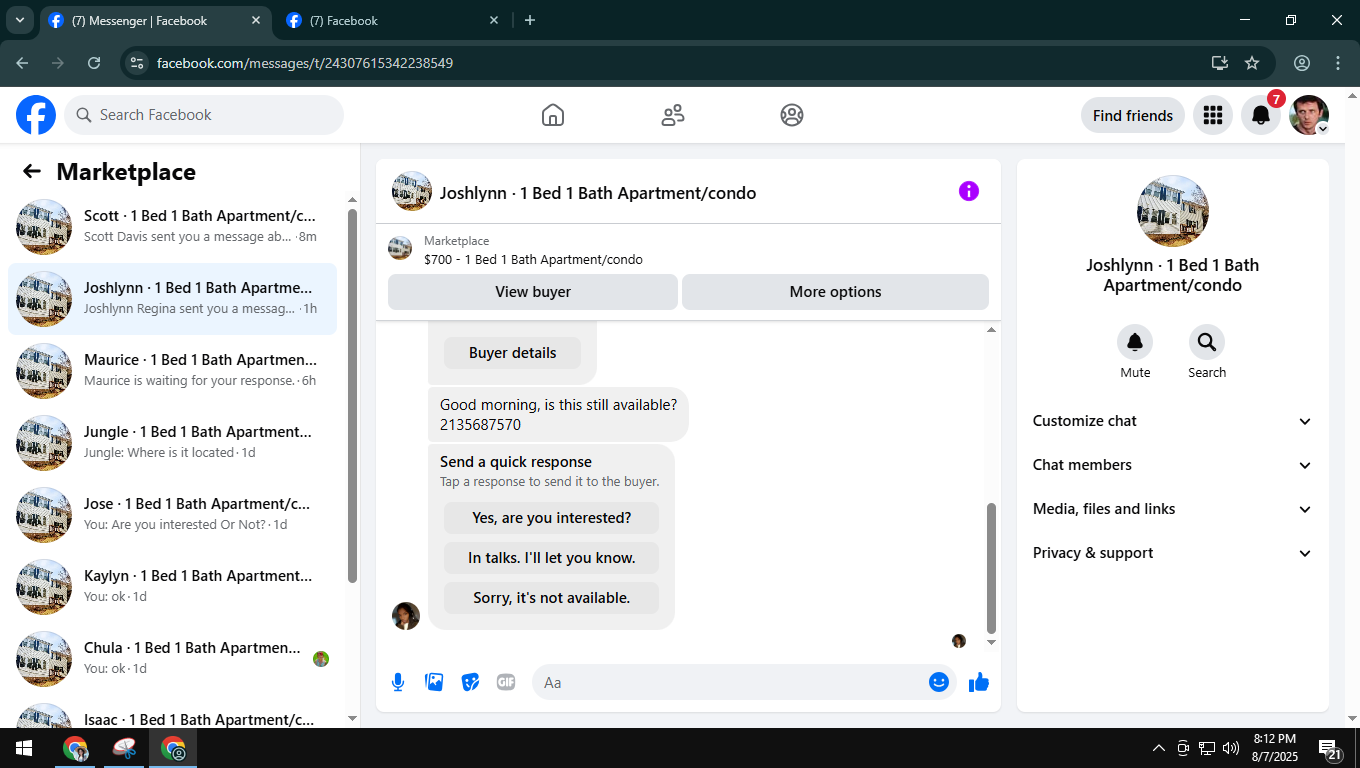1360x768 pixels.
Task: Choose a GIF for the message
Action: (x=506, y=682)
